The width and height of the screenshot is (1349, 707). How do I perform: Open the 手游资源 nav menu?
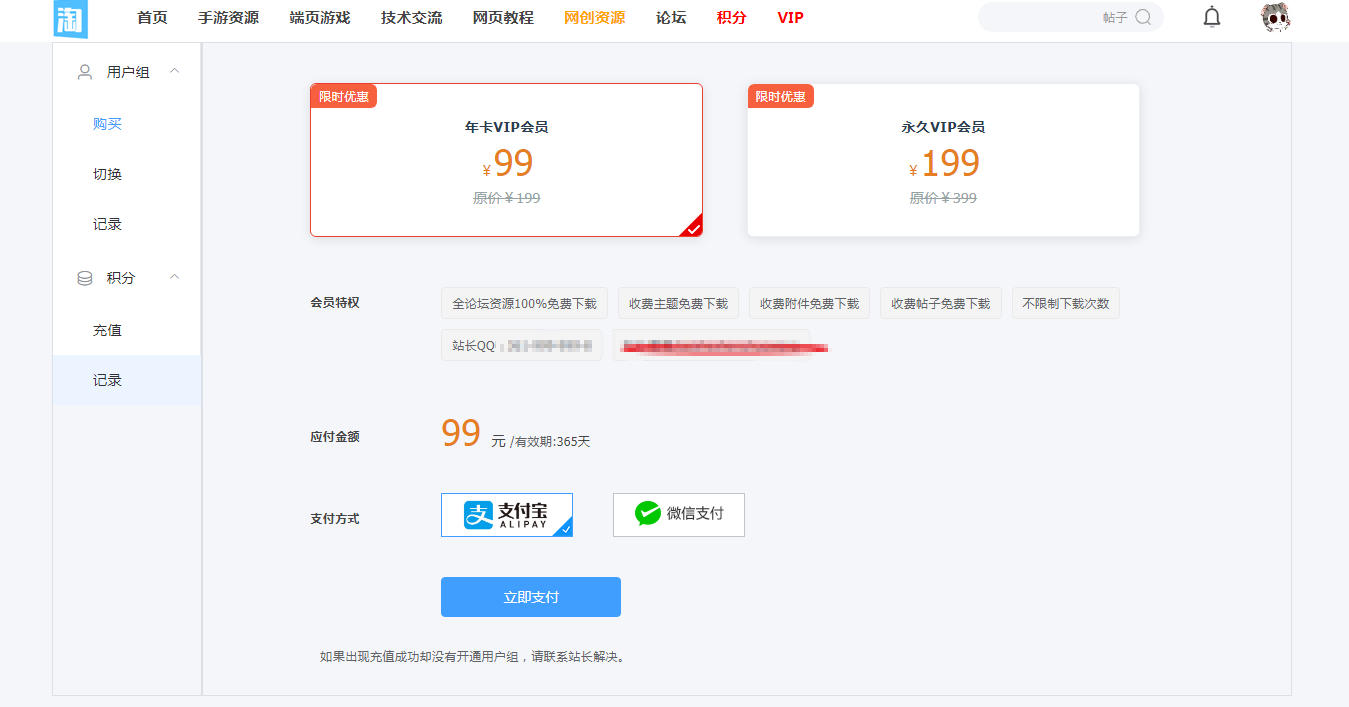tap(228, 18)
